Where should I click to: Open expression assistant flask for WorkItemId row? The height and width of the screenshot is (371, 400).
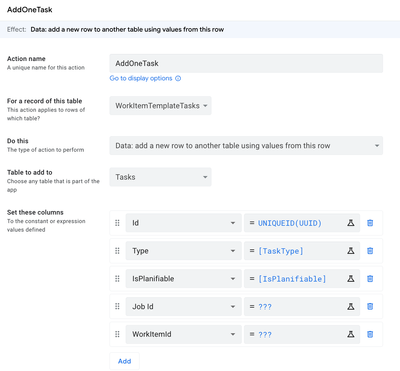pyautogui.click(x=351, y=334)
